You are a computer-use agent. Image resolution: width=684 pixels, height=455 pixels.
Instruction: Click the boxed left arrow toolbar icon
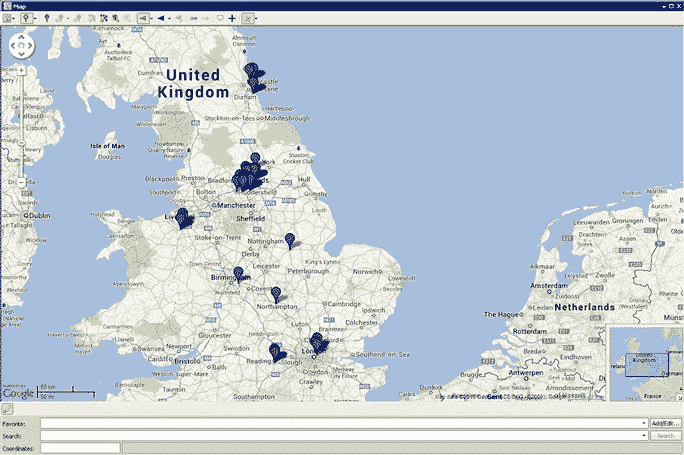pos(143,18)
